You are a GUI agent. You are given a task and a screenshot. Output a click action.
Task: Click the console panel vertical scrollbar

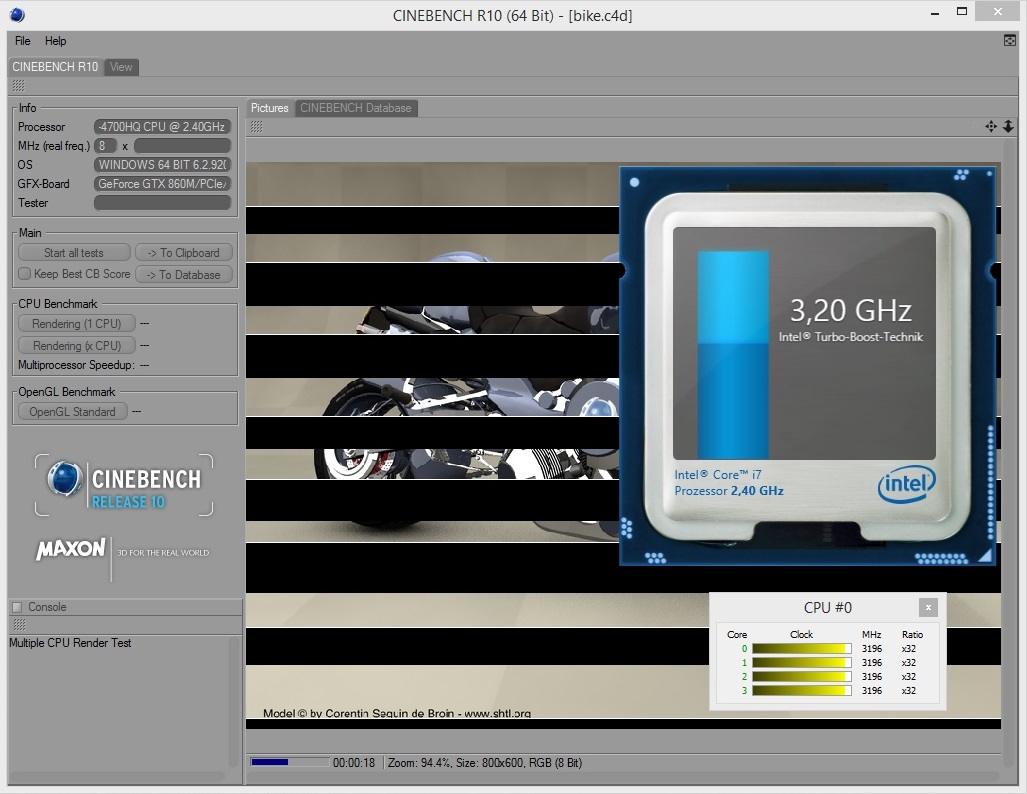click(233, 701)
